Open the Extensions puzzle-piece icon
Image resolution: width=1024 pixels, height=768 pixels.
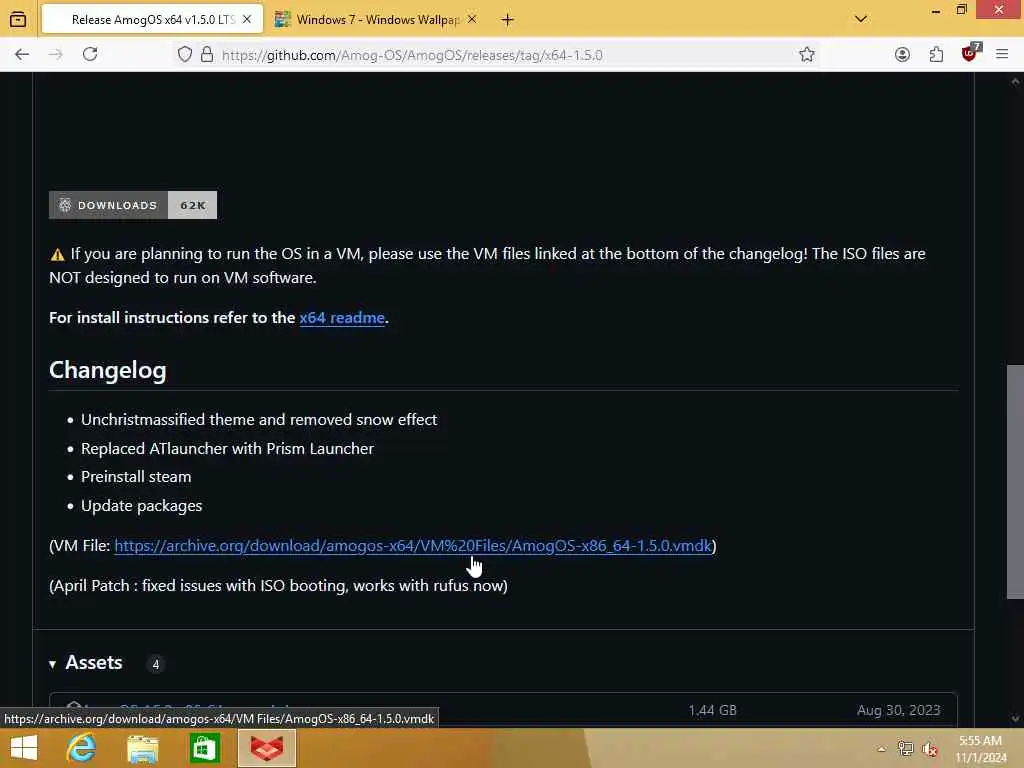point(936,54)
